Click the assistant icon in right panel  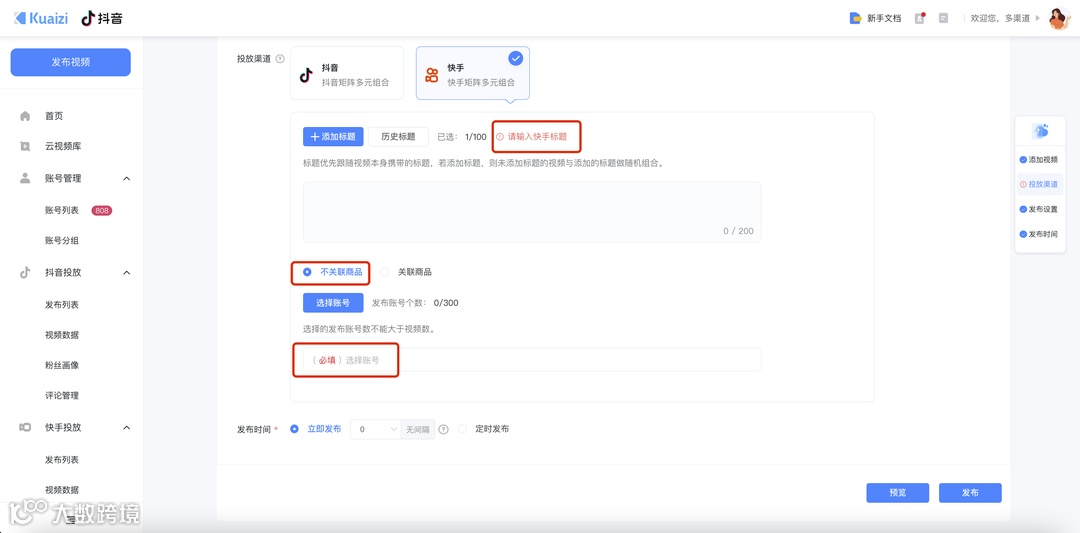(1040, 130)
